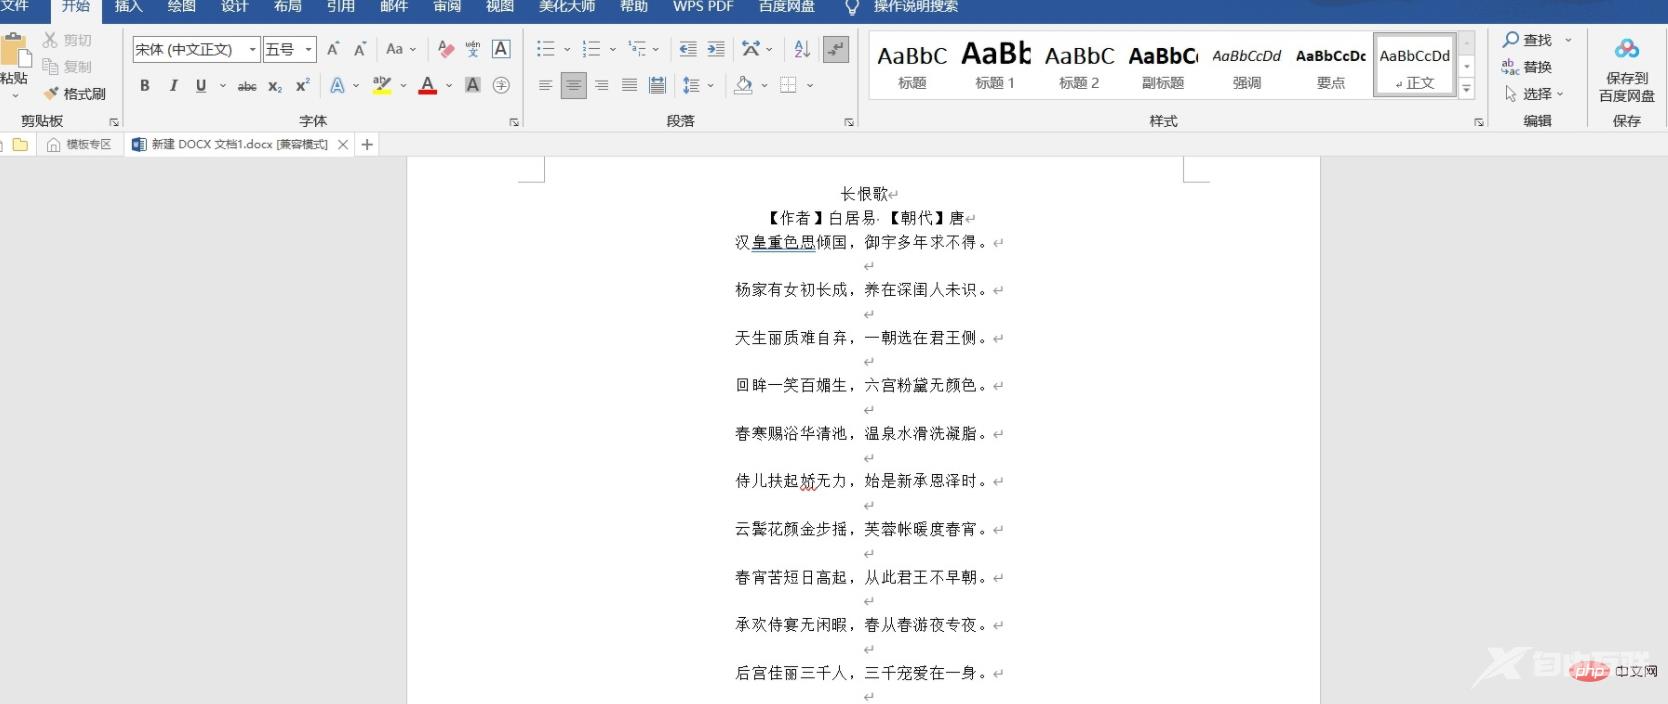Screen dimensions: 1668x704
Task: Open the font name dropdown
Action: (252, 49)
